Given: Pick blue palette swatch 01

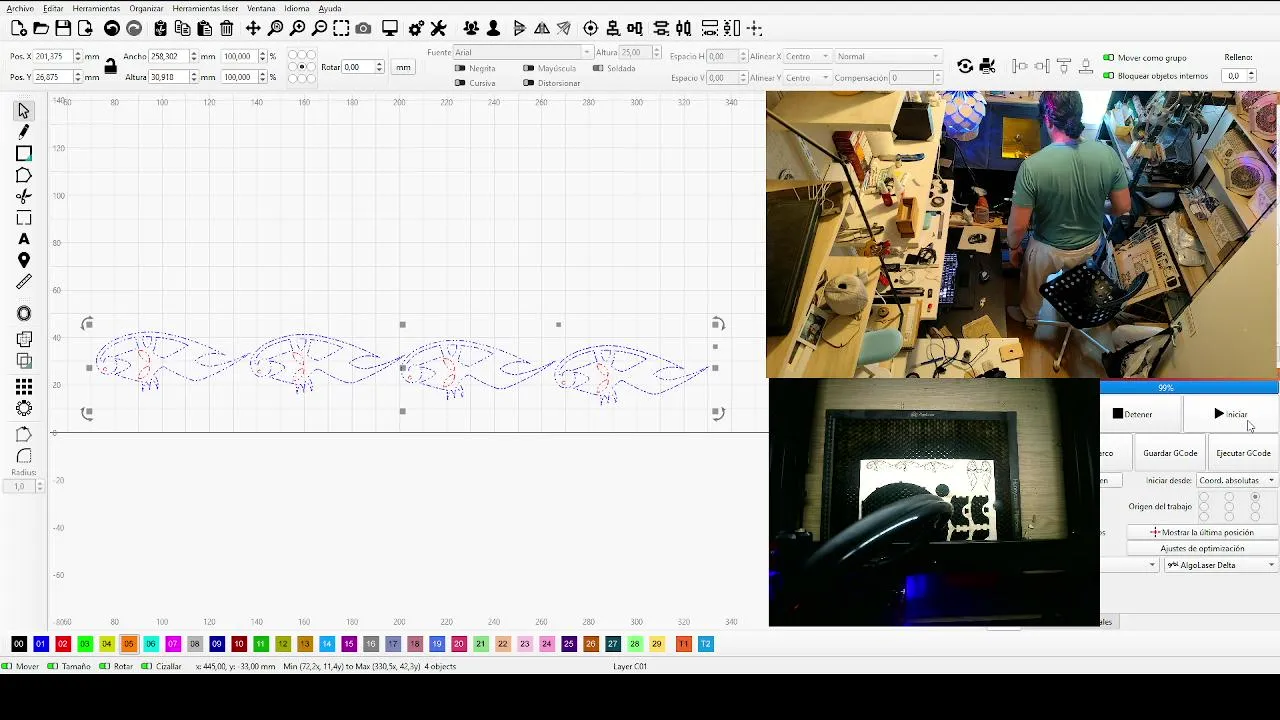Looking at the screenshot, I should (x=40, y=644).
